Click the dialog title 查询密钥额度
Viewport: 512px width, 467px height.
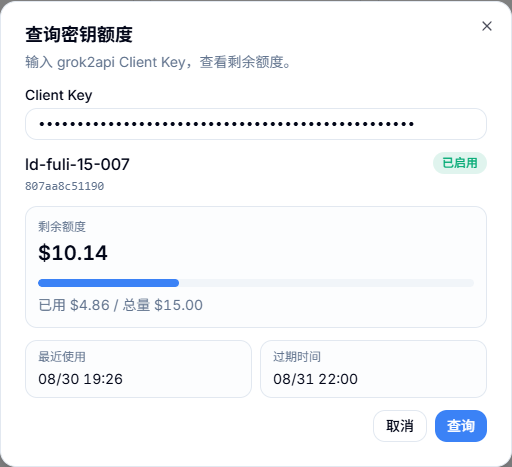(x=79, y=34)
